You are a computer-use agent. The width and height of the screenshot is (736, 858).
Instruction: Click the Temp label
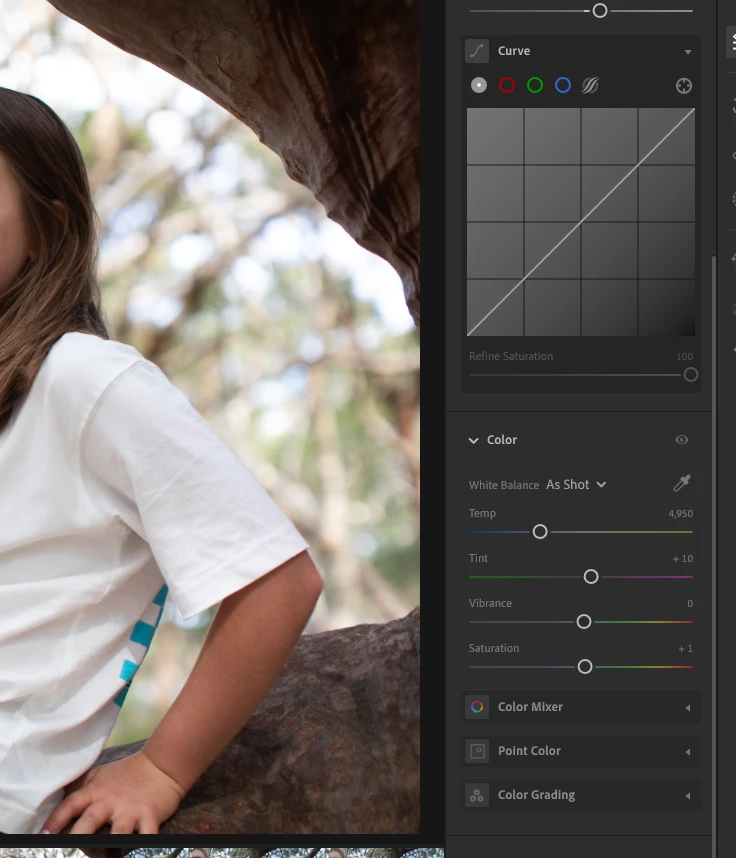click(x=482, y=513)
